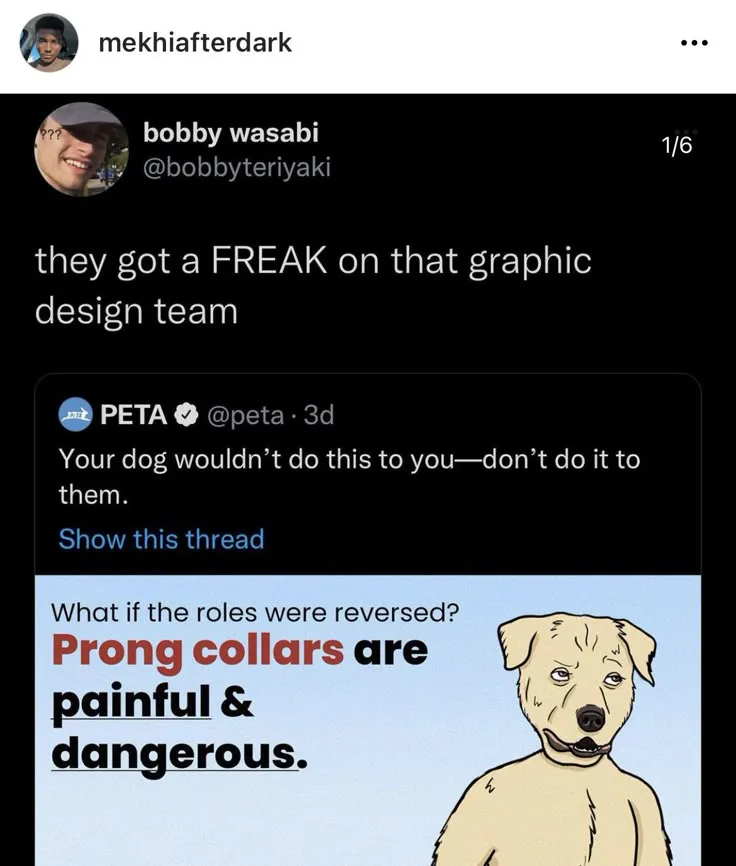736x866 pixels.
Task: Tap the 1/6 carousel page indicator
Action: pos(677,146)
